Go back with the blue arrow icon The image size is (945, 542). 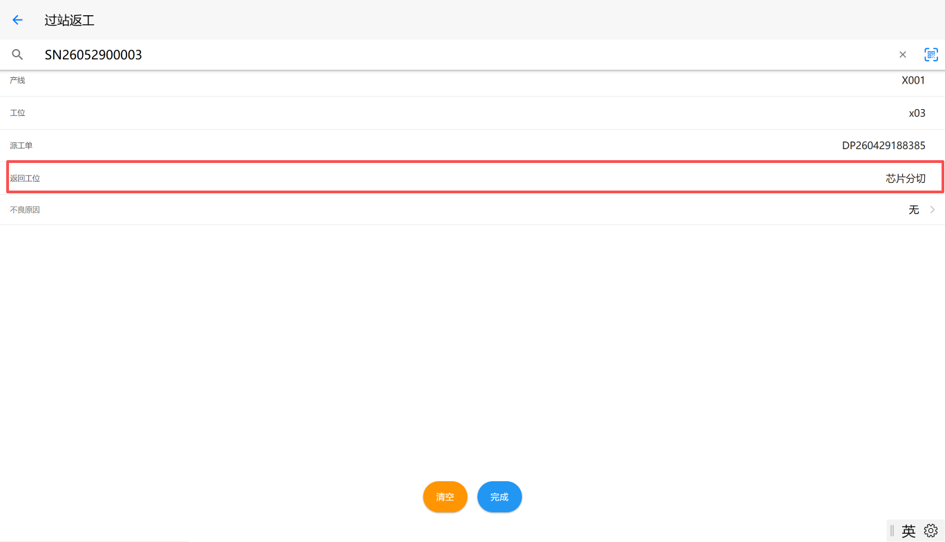click(17, 20)
